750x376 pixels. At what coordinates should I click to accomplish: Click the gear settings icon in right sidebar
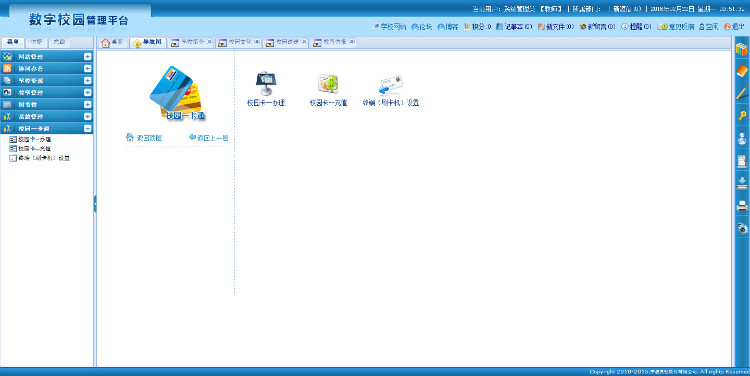[742, 229]
